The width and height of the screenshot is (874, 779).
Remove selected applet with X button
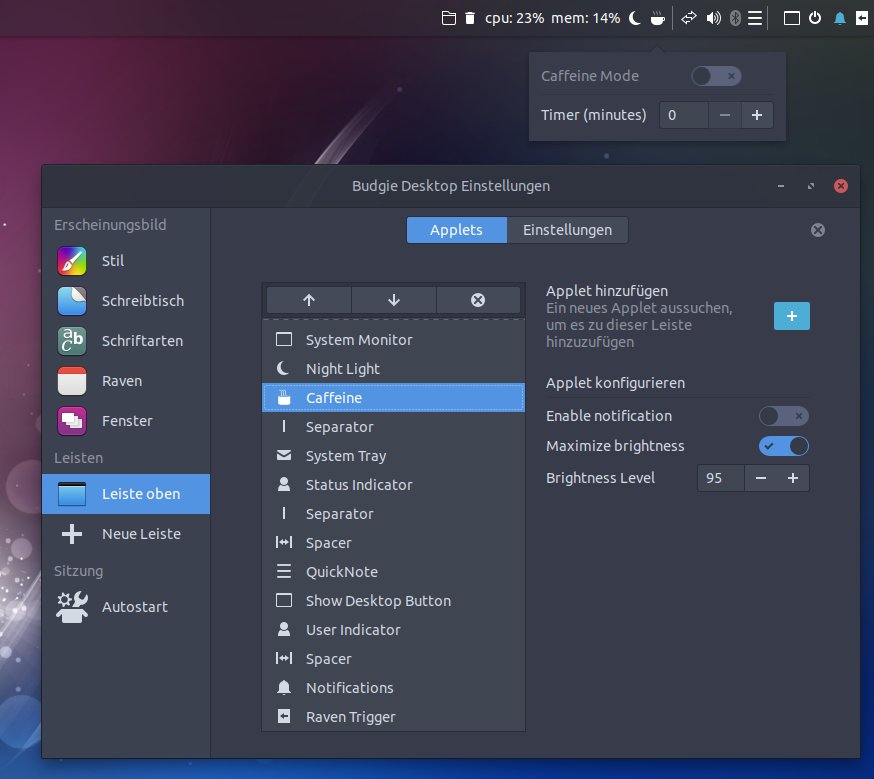point(478,300)
